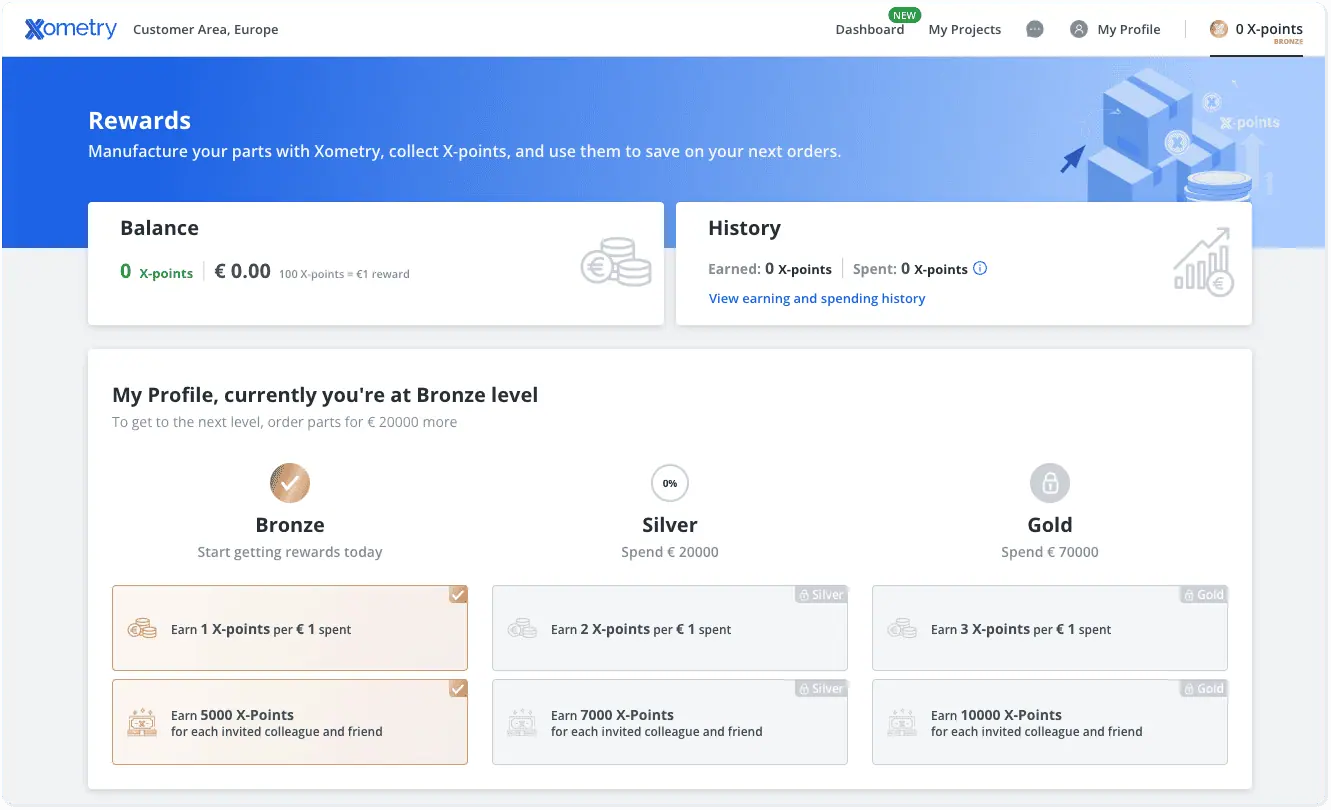Click the Spend € 20000 text
This screenshot has width=1331, height=810.
coord(670,552)
